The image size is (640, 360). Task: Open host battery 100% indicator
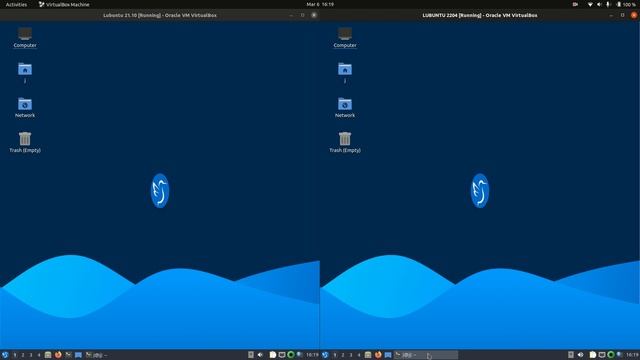pyautogui.click(x=627, y=4)
